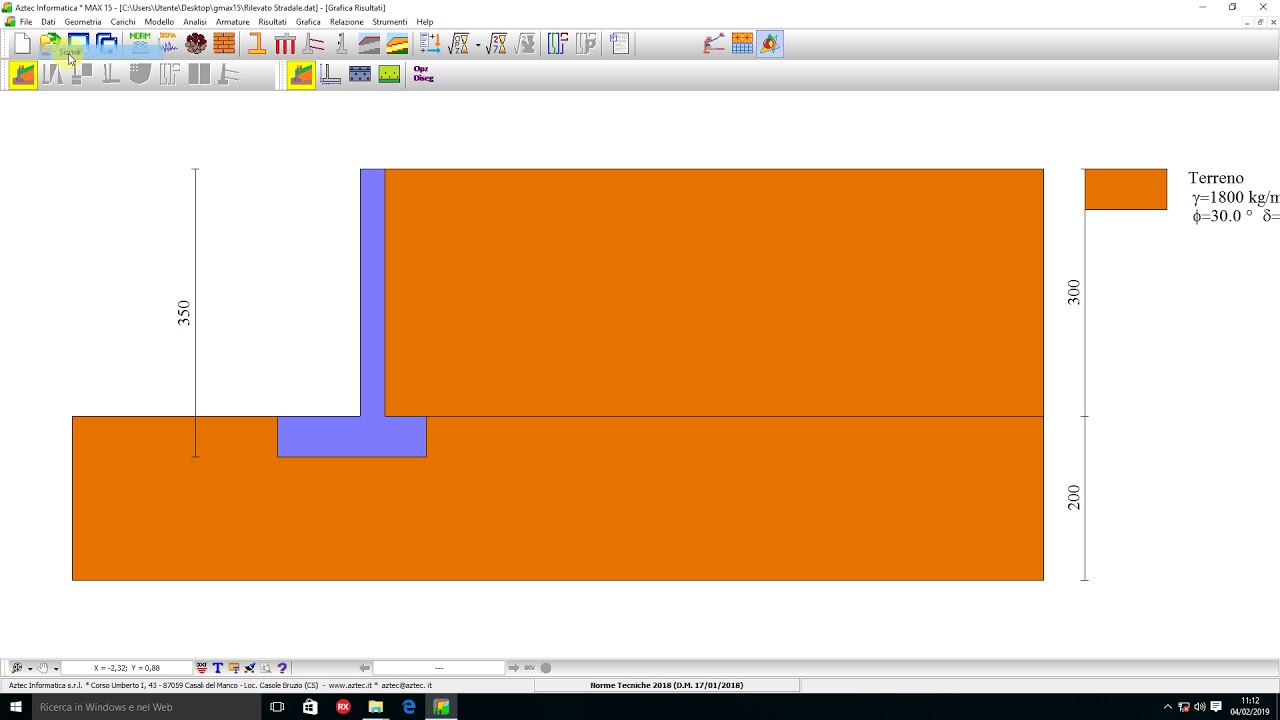Save the file with floppy disk icon
1280x720 pixels.
point(79,44)
